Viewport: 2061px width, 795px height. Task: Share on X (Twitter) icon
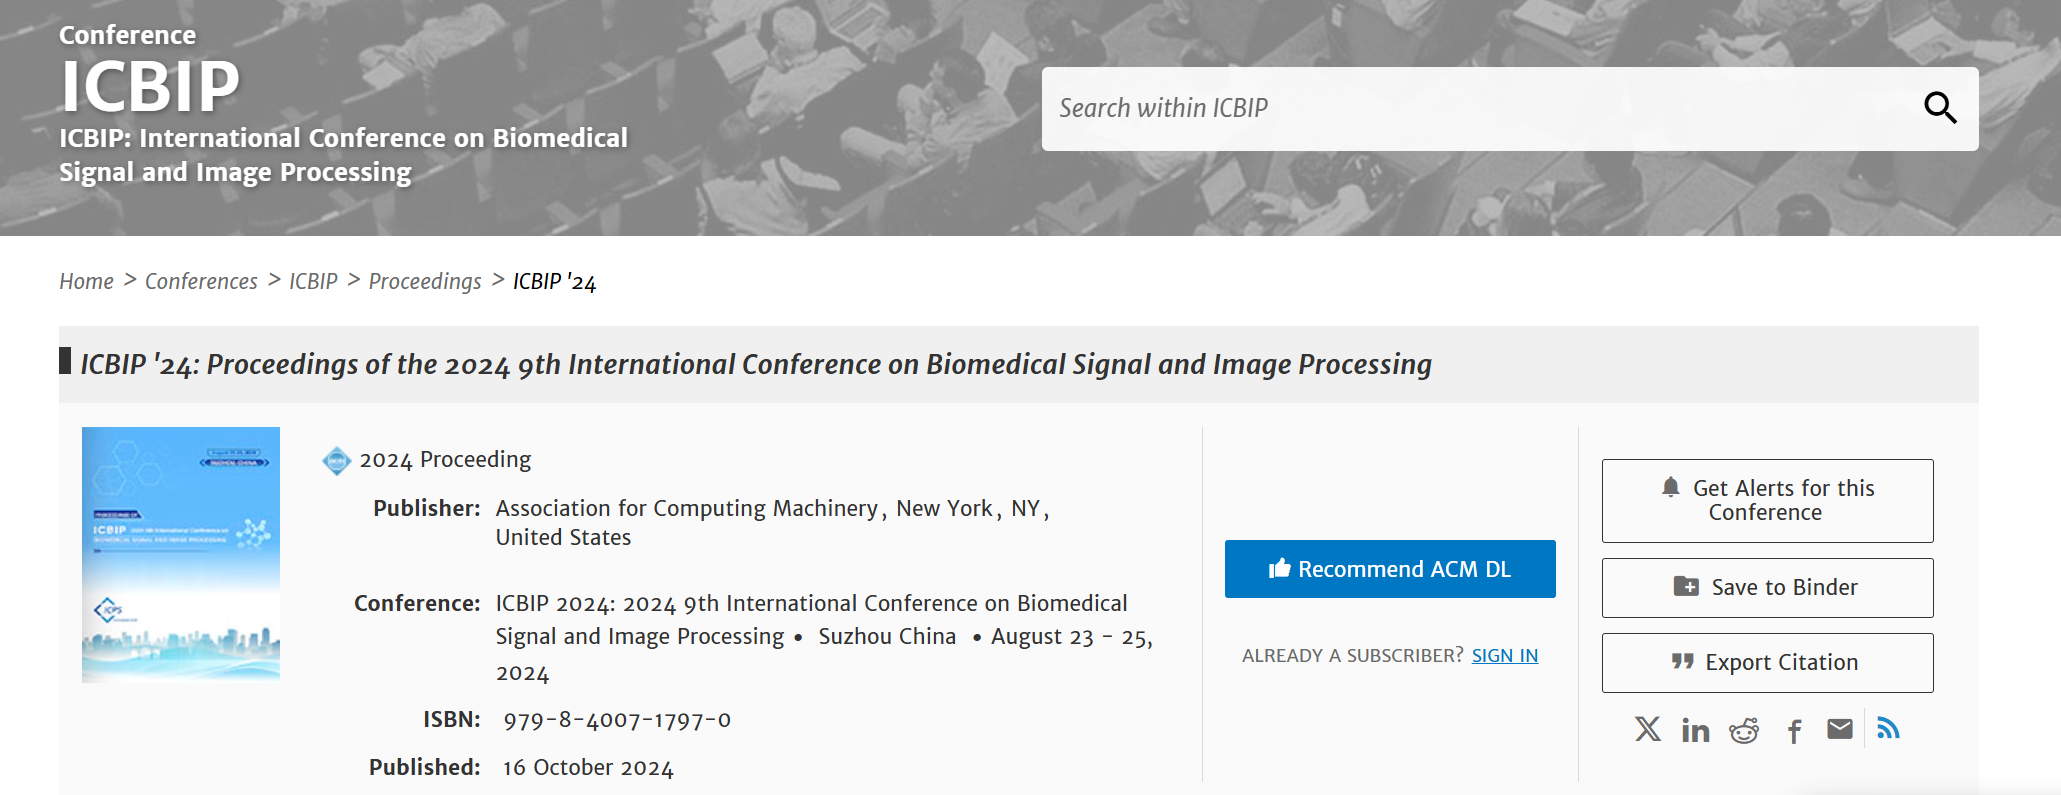pos(1648,729)
